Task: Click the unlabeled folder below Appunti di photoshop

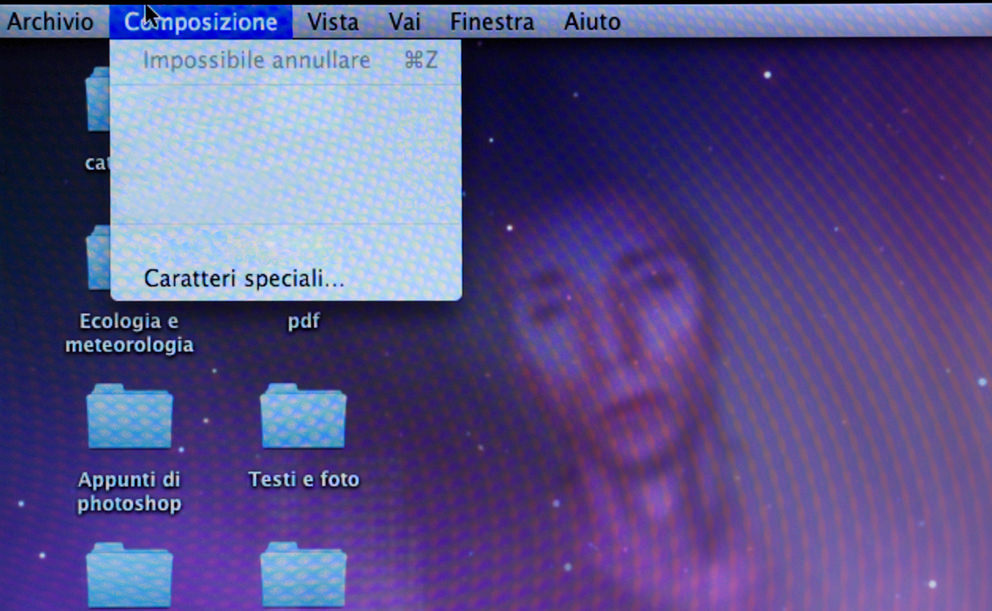Action: pyautogui.click(x=129, y=575)
